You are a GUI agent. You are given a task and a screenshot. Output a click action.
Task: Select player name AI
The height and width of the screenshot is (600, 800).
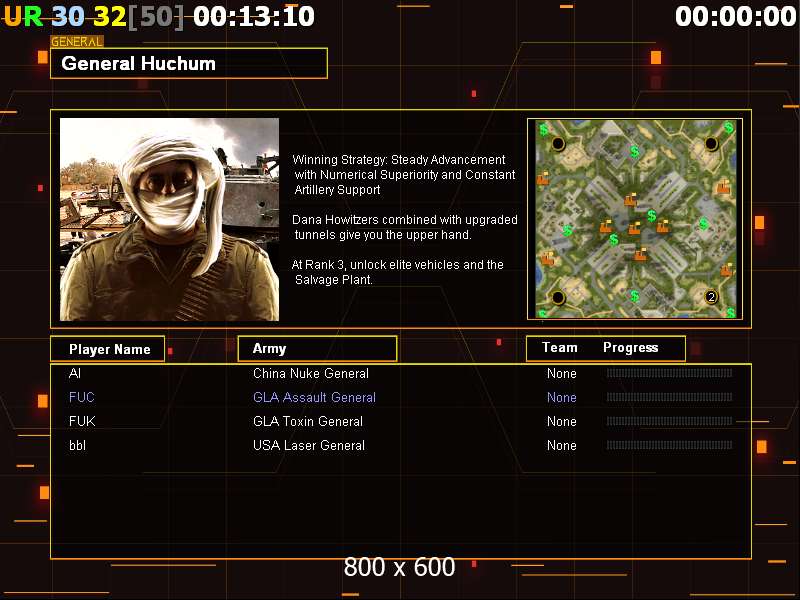[x=75, y=373]
